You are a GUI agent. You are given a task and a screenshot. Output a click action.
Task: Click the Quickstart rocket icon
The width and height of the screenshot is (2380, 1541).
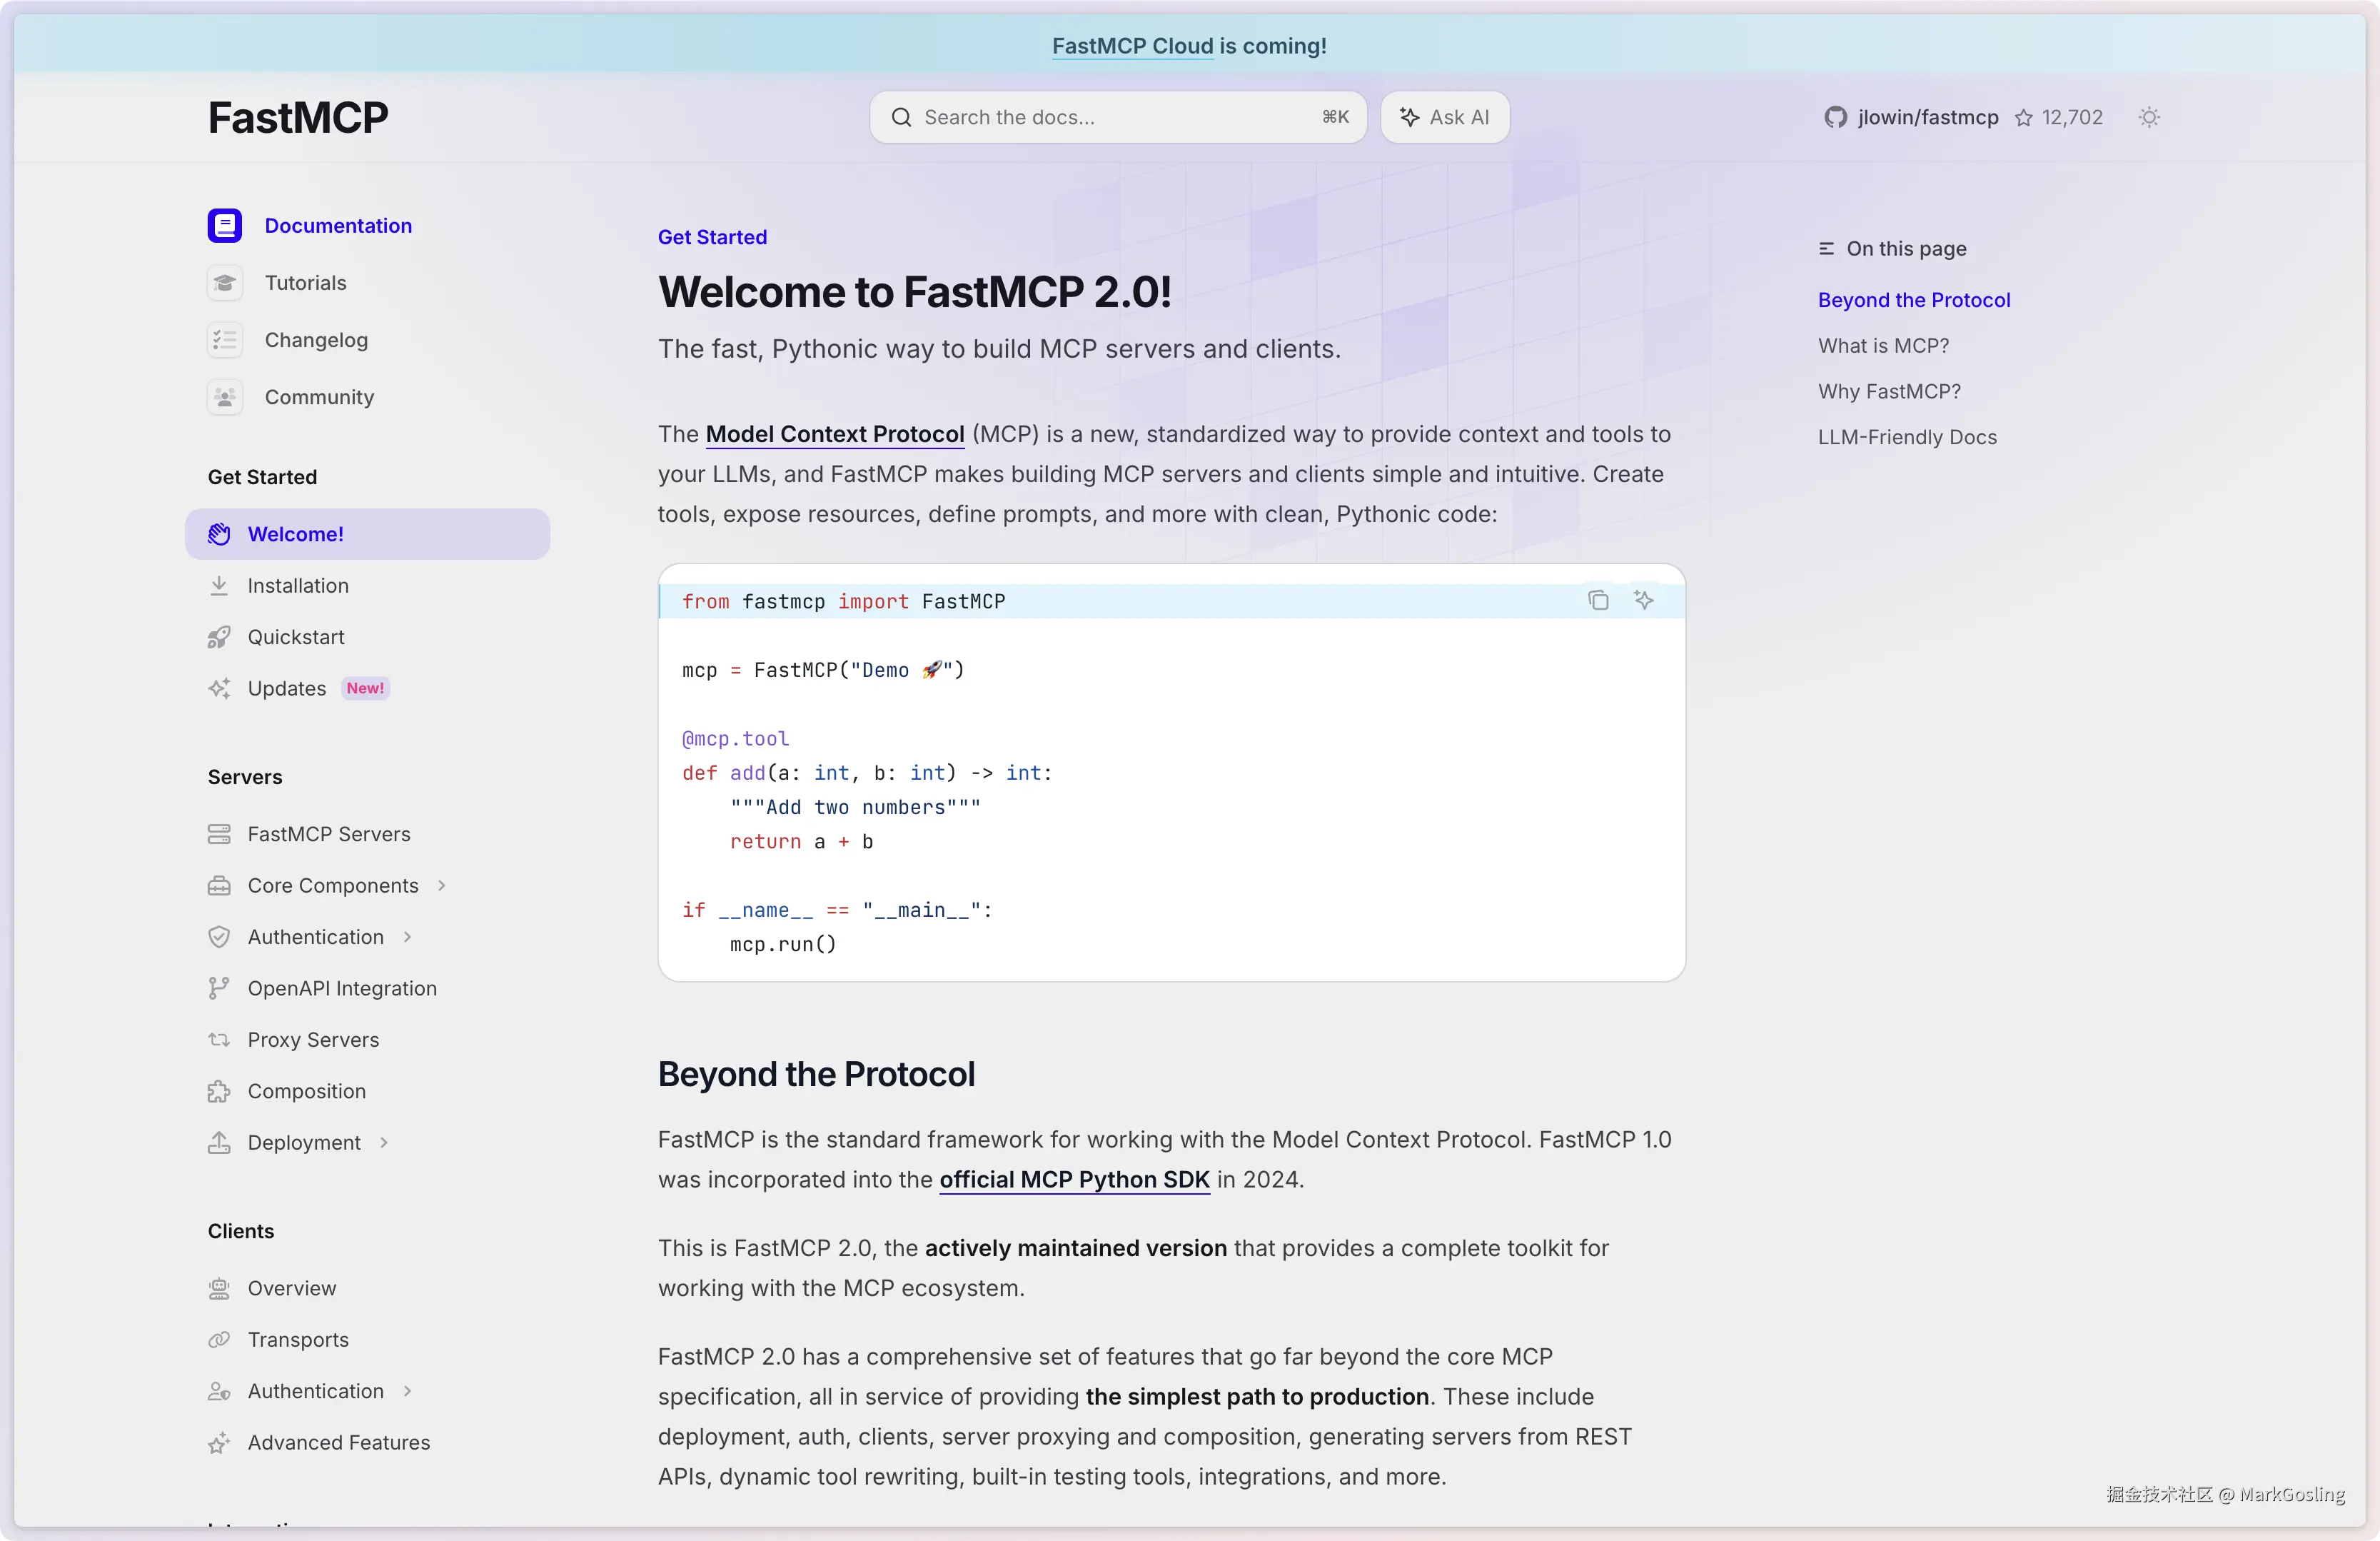click(219, 637)
